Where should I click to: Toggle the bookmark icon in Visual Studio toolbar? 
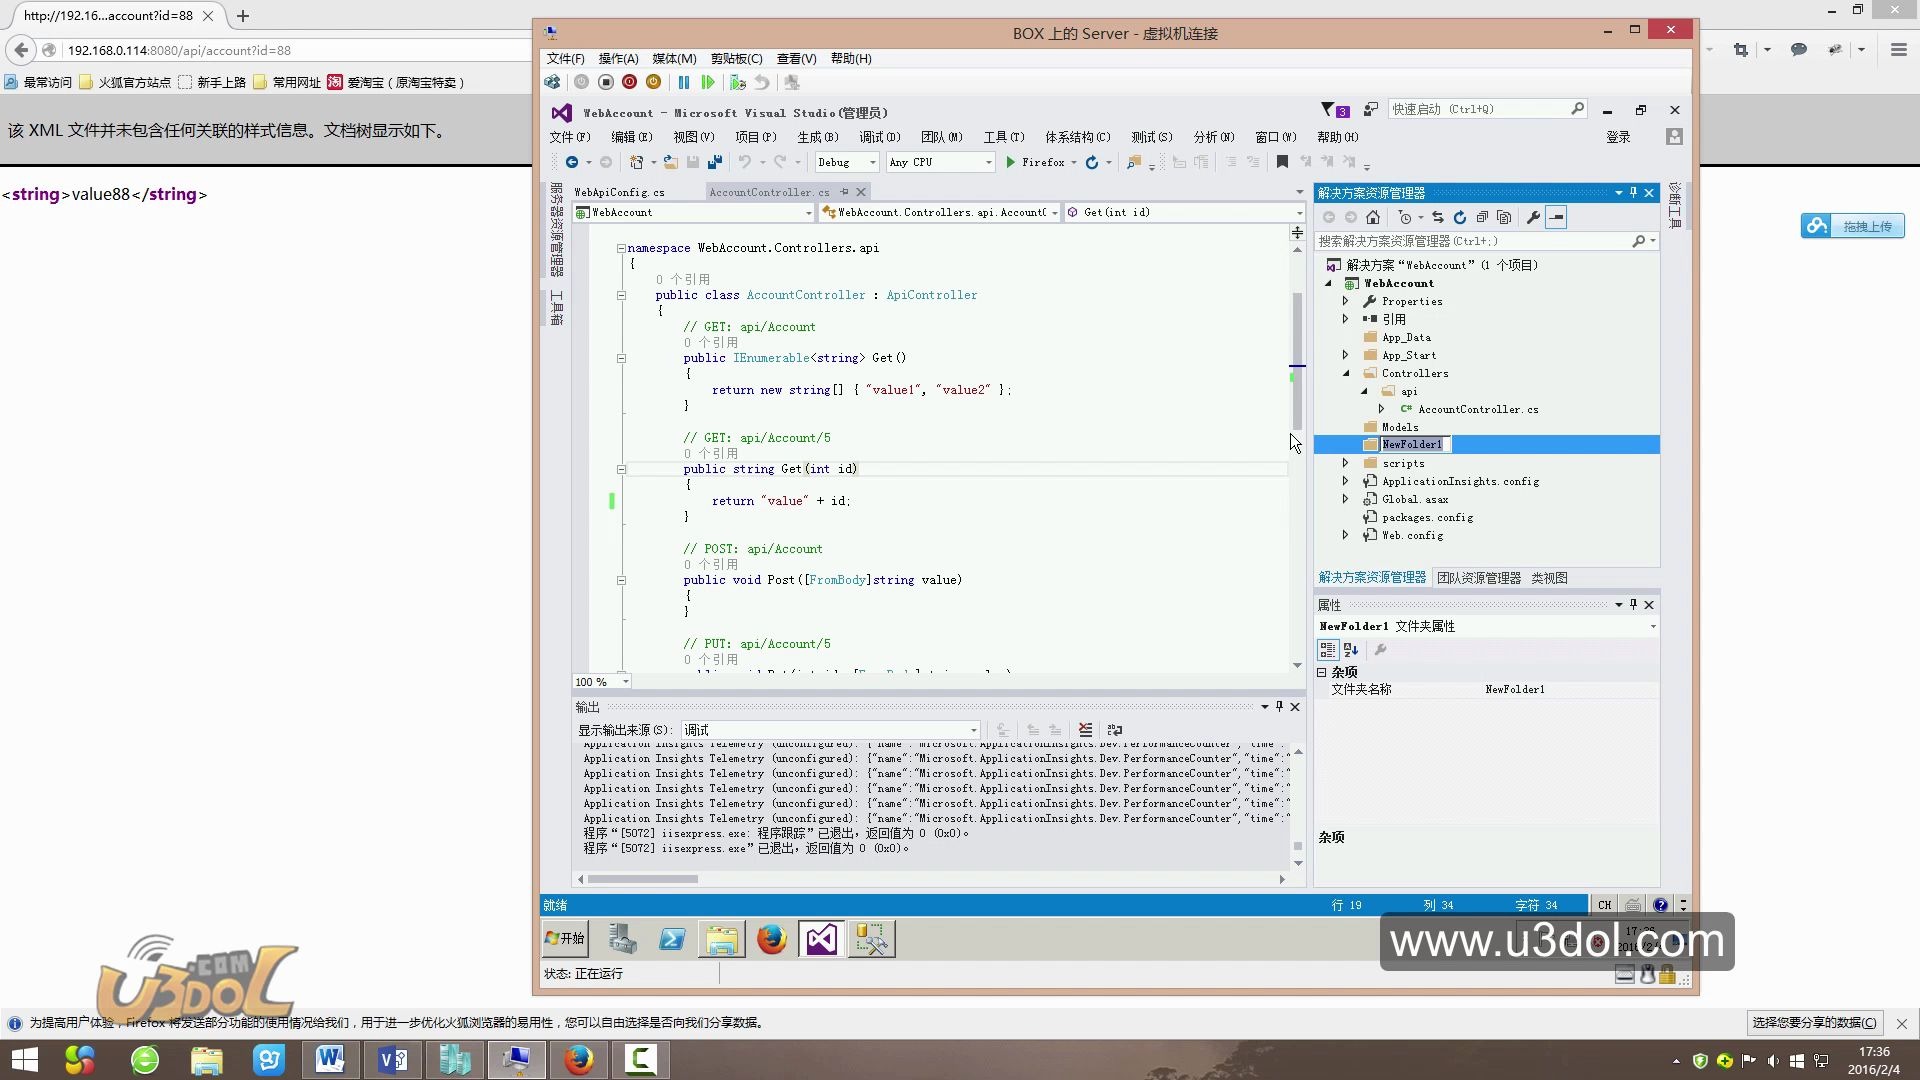coord(1282,162)
